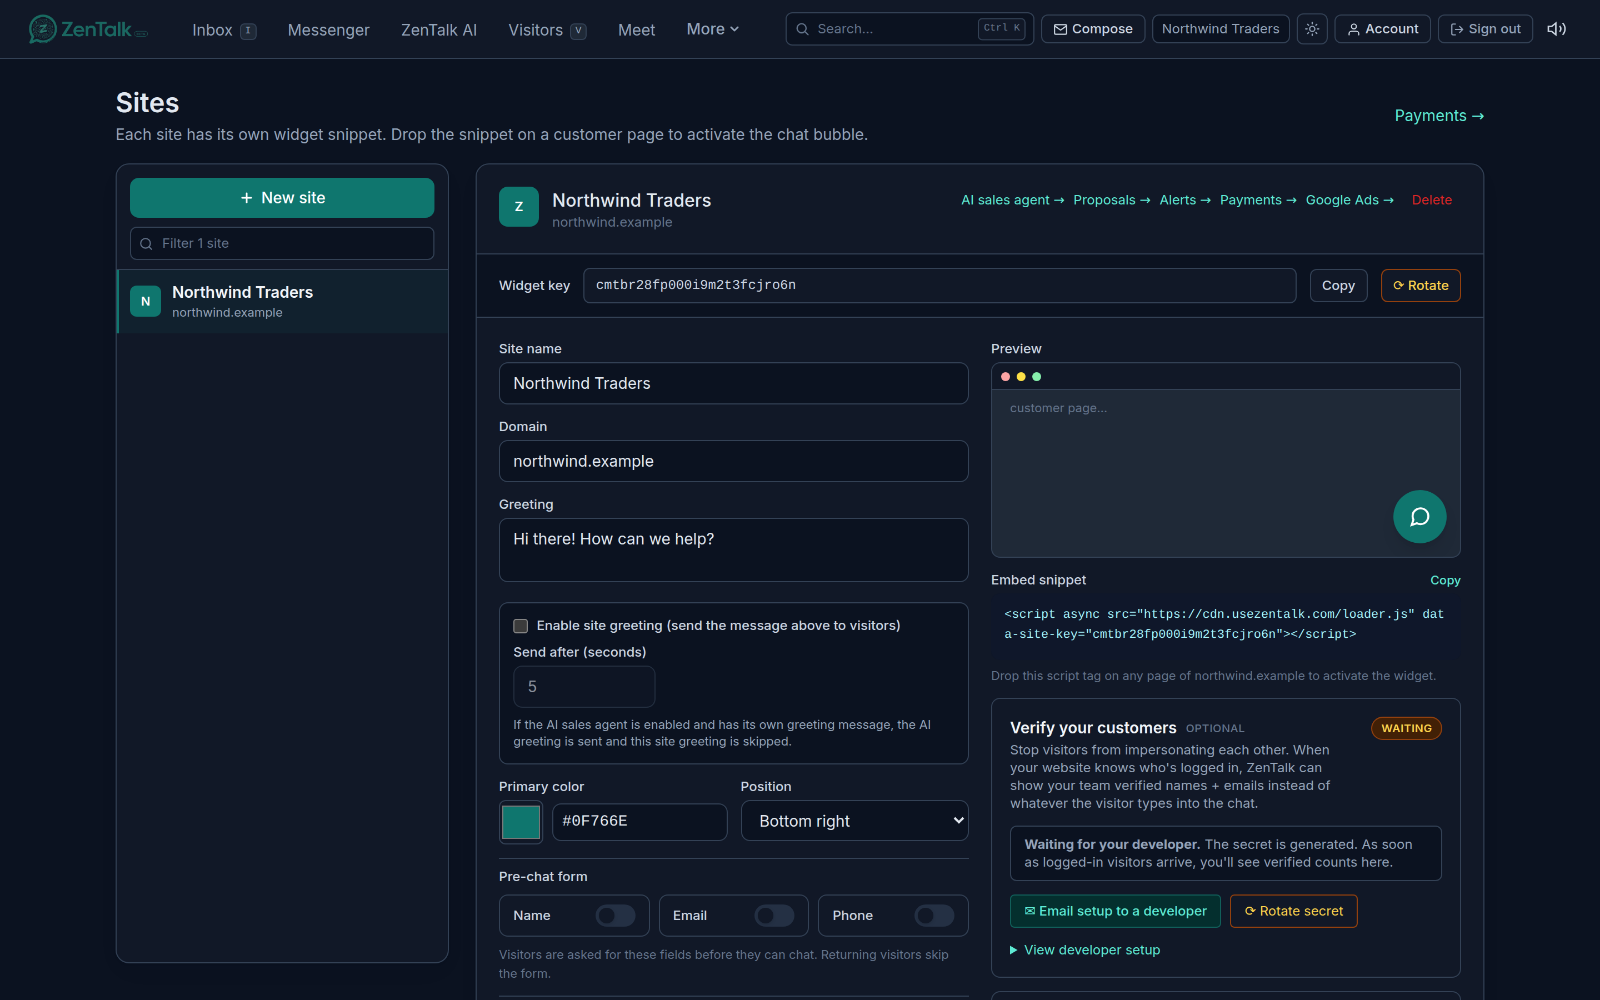Click the green dot in preview window
The image size is (1600, 1000).
click(1036, 377)
